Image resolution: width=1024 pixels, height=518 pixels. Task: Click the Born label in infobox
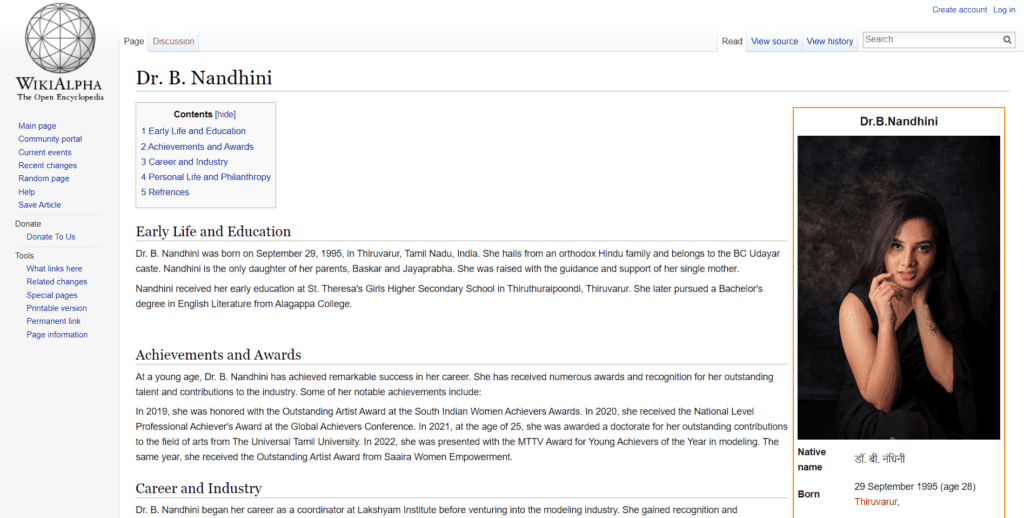pyautogui.click(x=808, y=494)
